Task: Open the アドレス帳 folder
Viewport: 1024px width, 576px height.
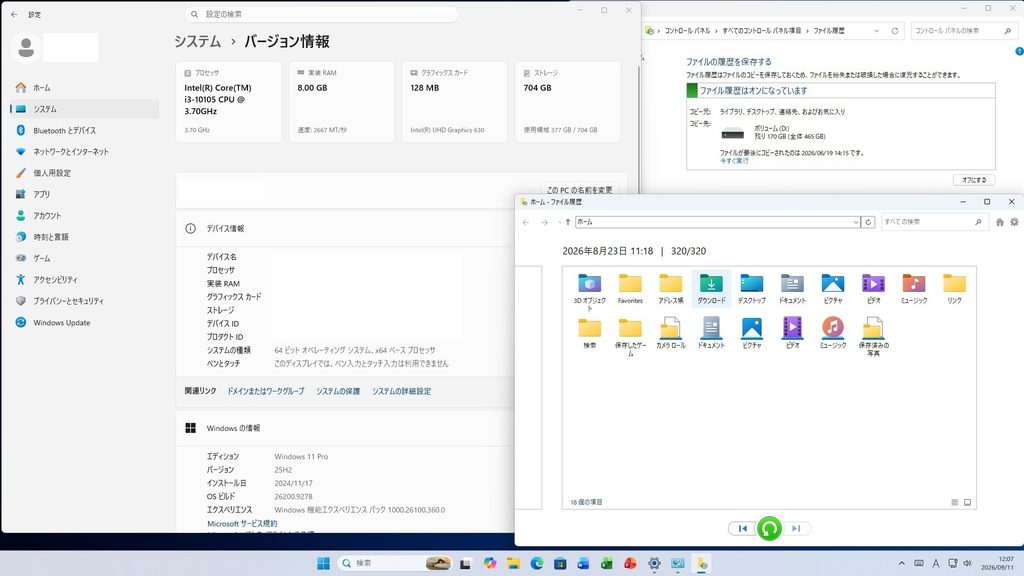Action: pos(671,289)
